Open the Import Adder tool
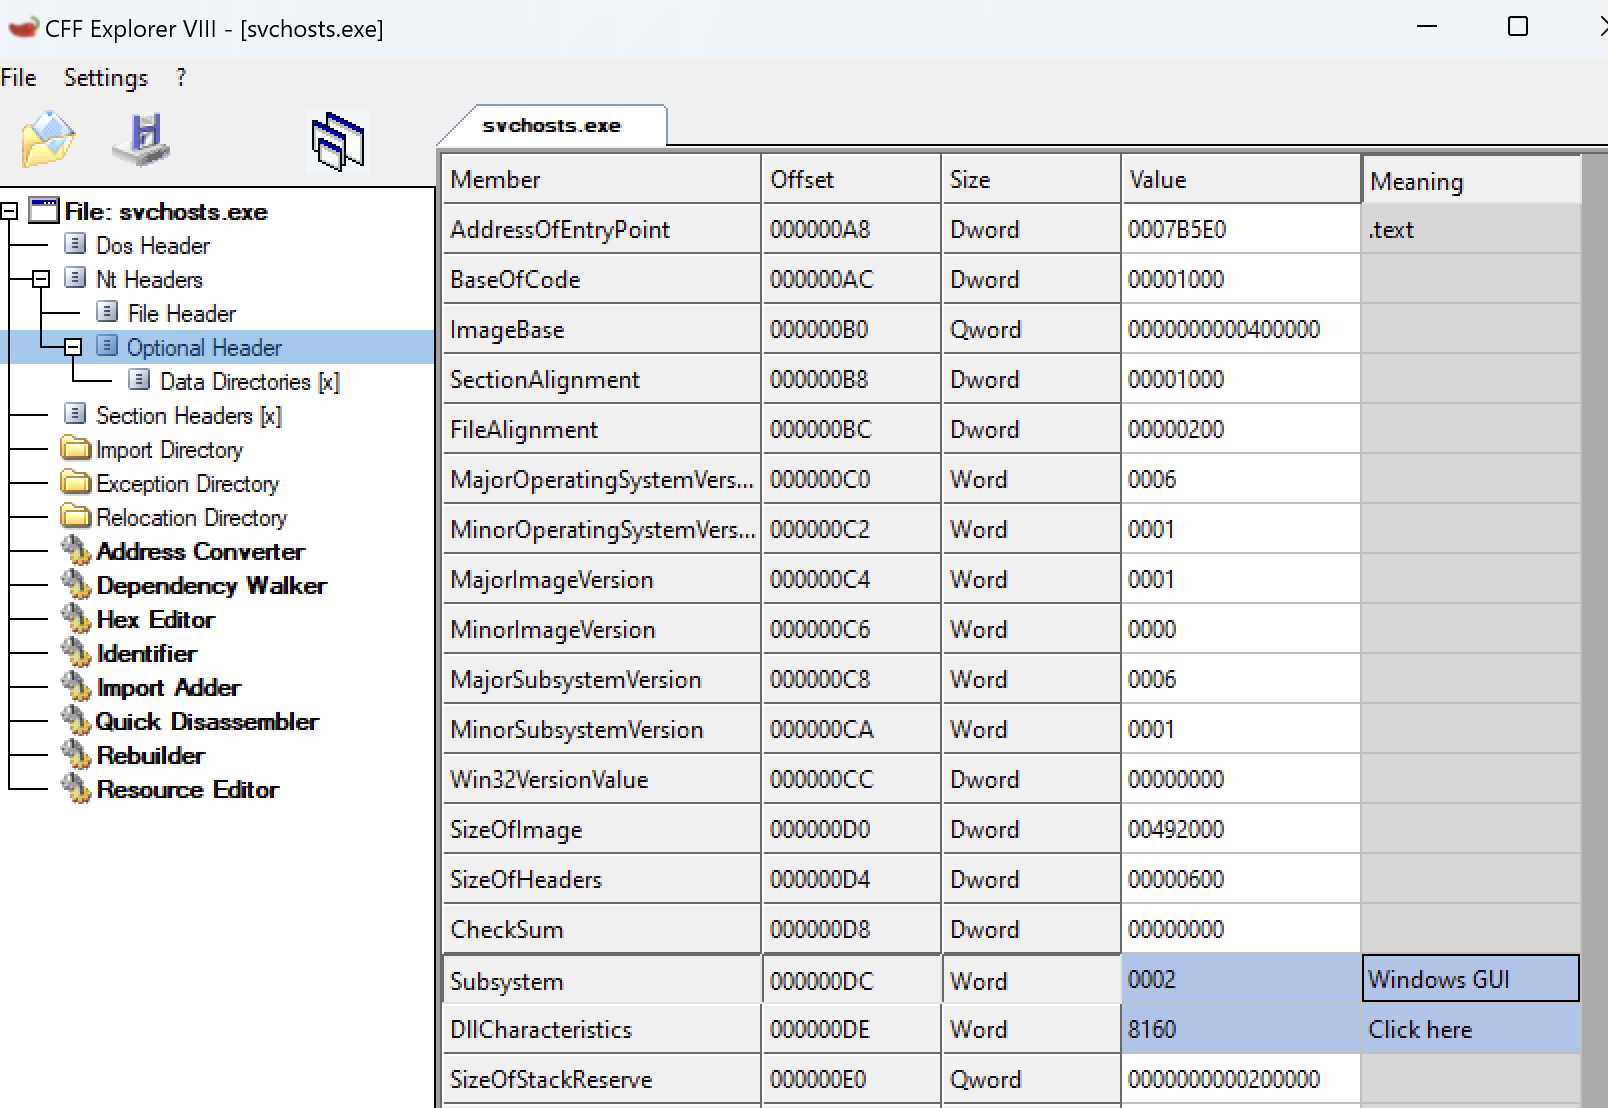Viewport: 1608px width, 1108px height. [168, 687]
